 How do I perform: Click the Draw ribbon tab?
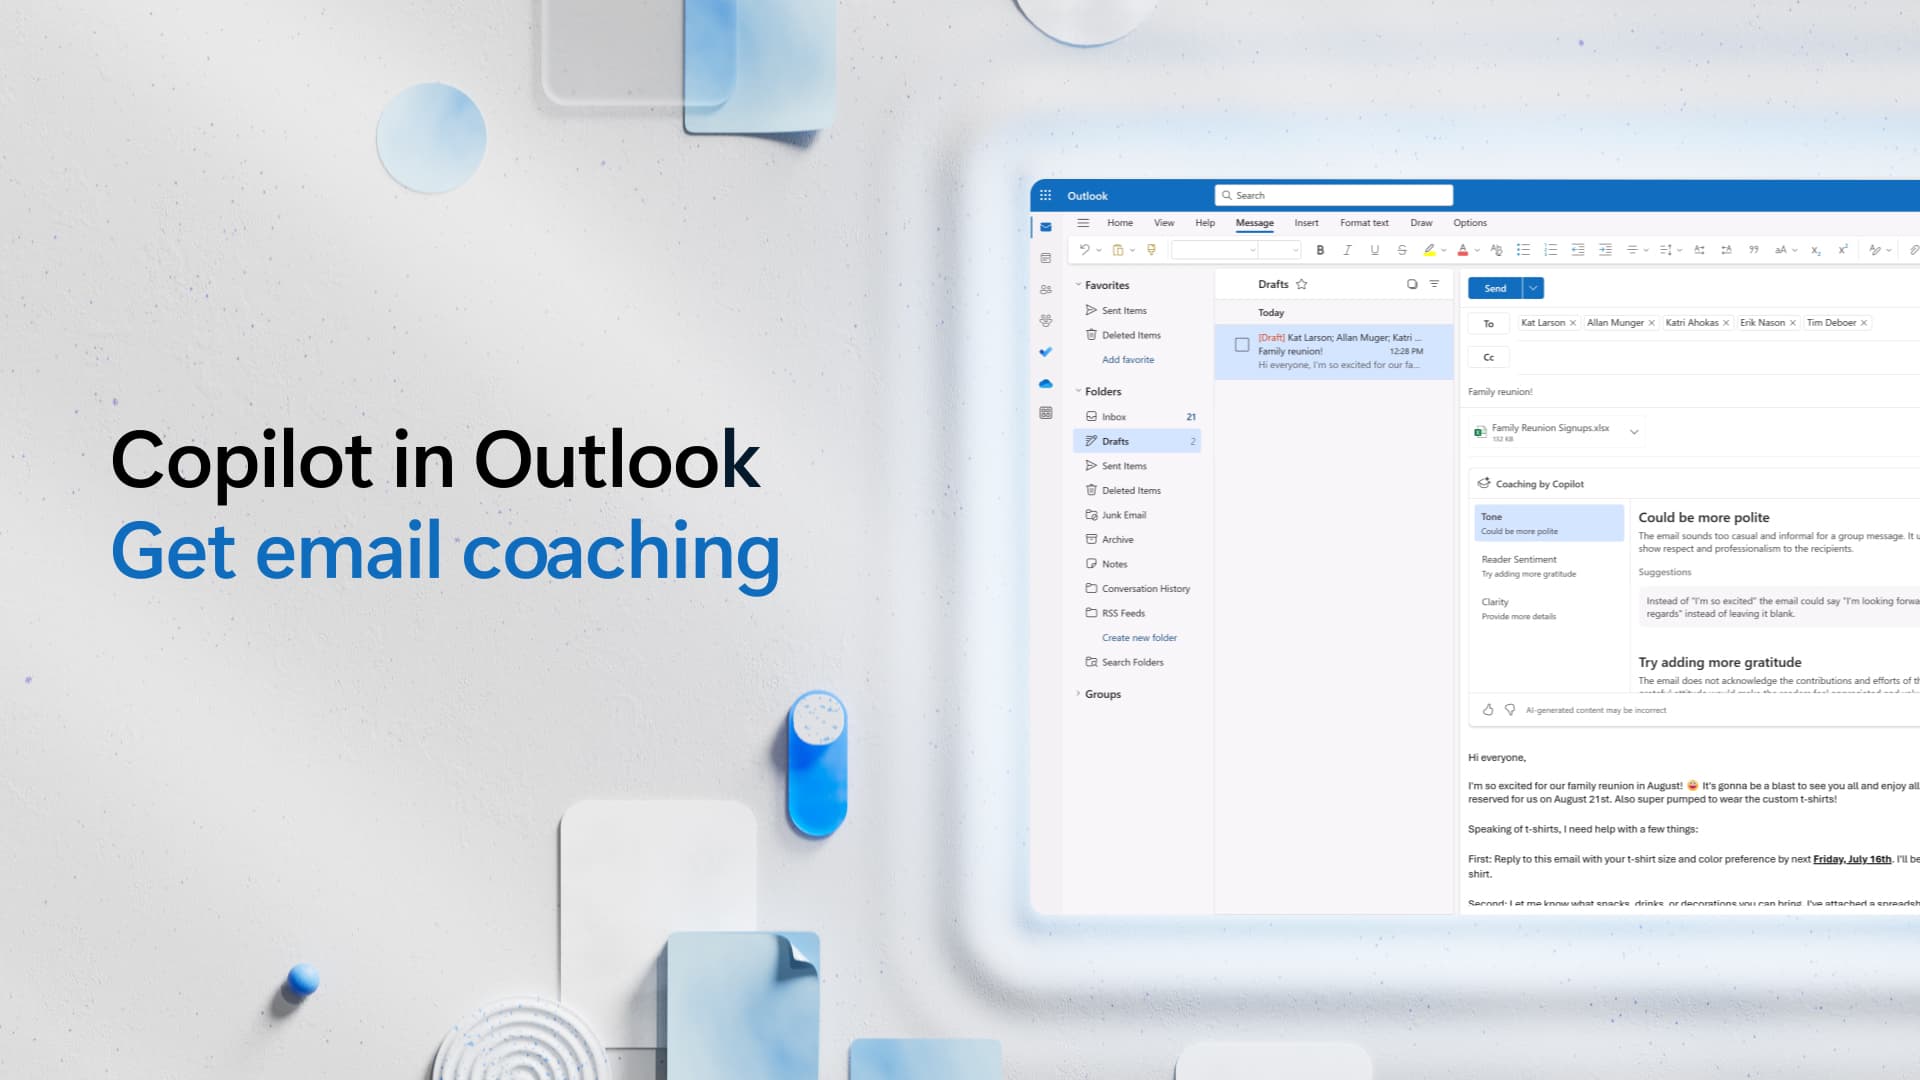pos(1420,222)
